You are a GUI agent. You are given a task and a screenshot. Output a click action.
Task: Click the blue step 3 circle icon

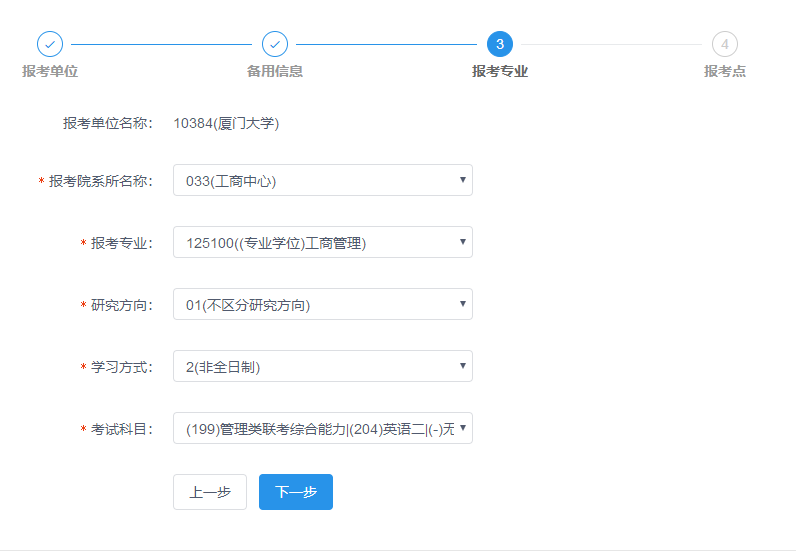tap(500, 44)
